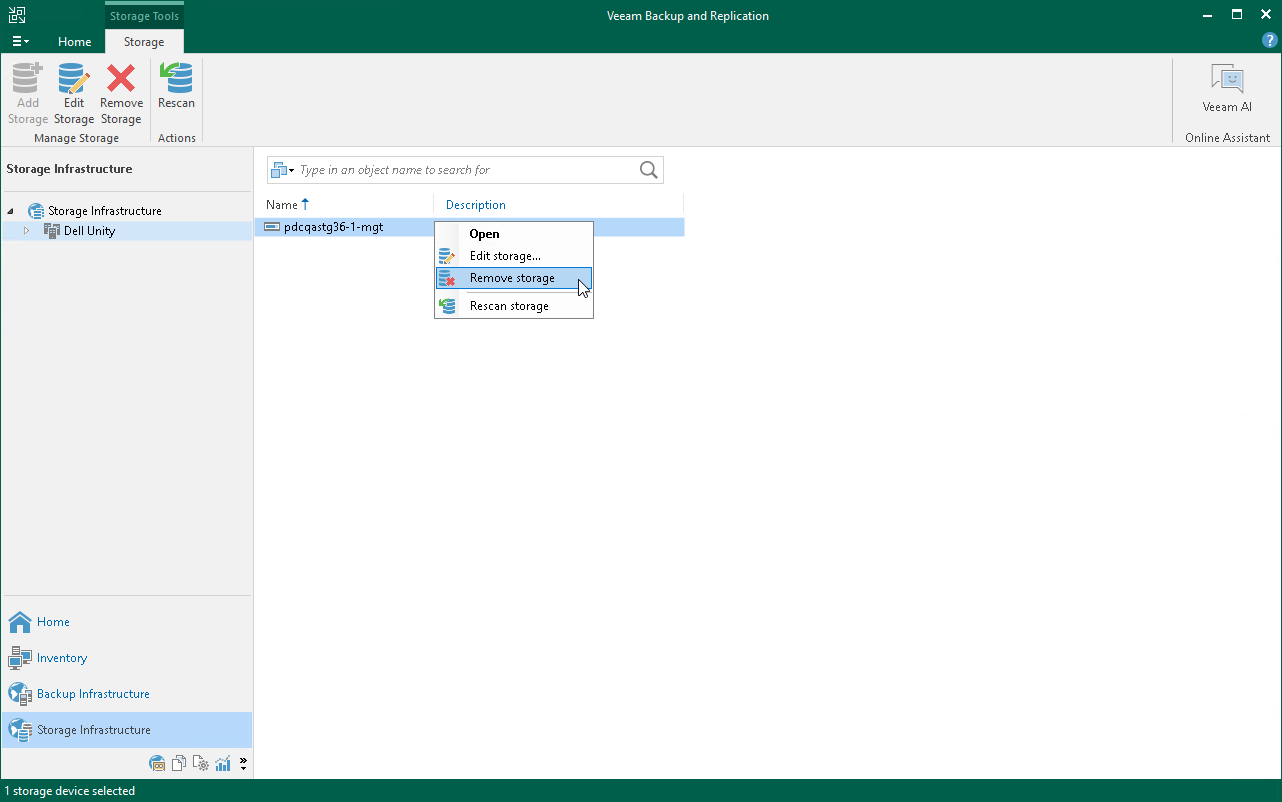Open the Storage Infrastructure view in the bottom navigation
Image resolution: width=1282 pixels, height=802 pixels.
coord(126,730)
